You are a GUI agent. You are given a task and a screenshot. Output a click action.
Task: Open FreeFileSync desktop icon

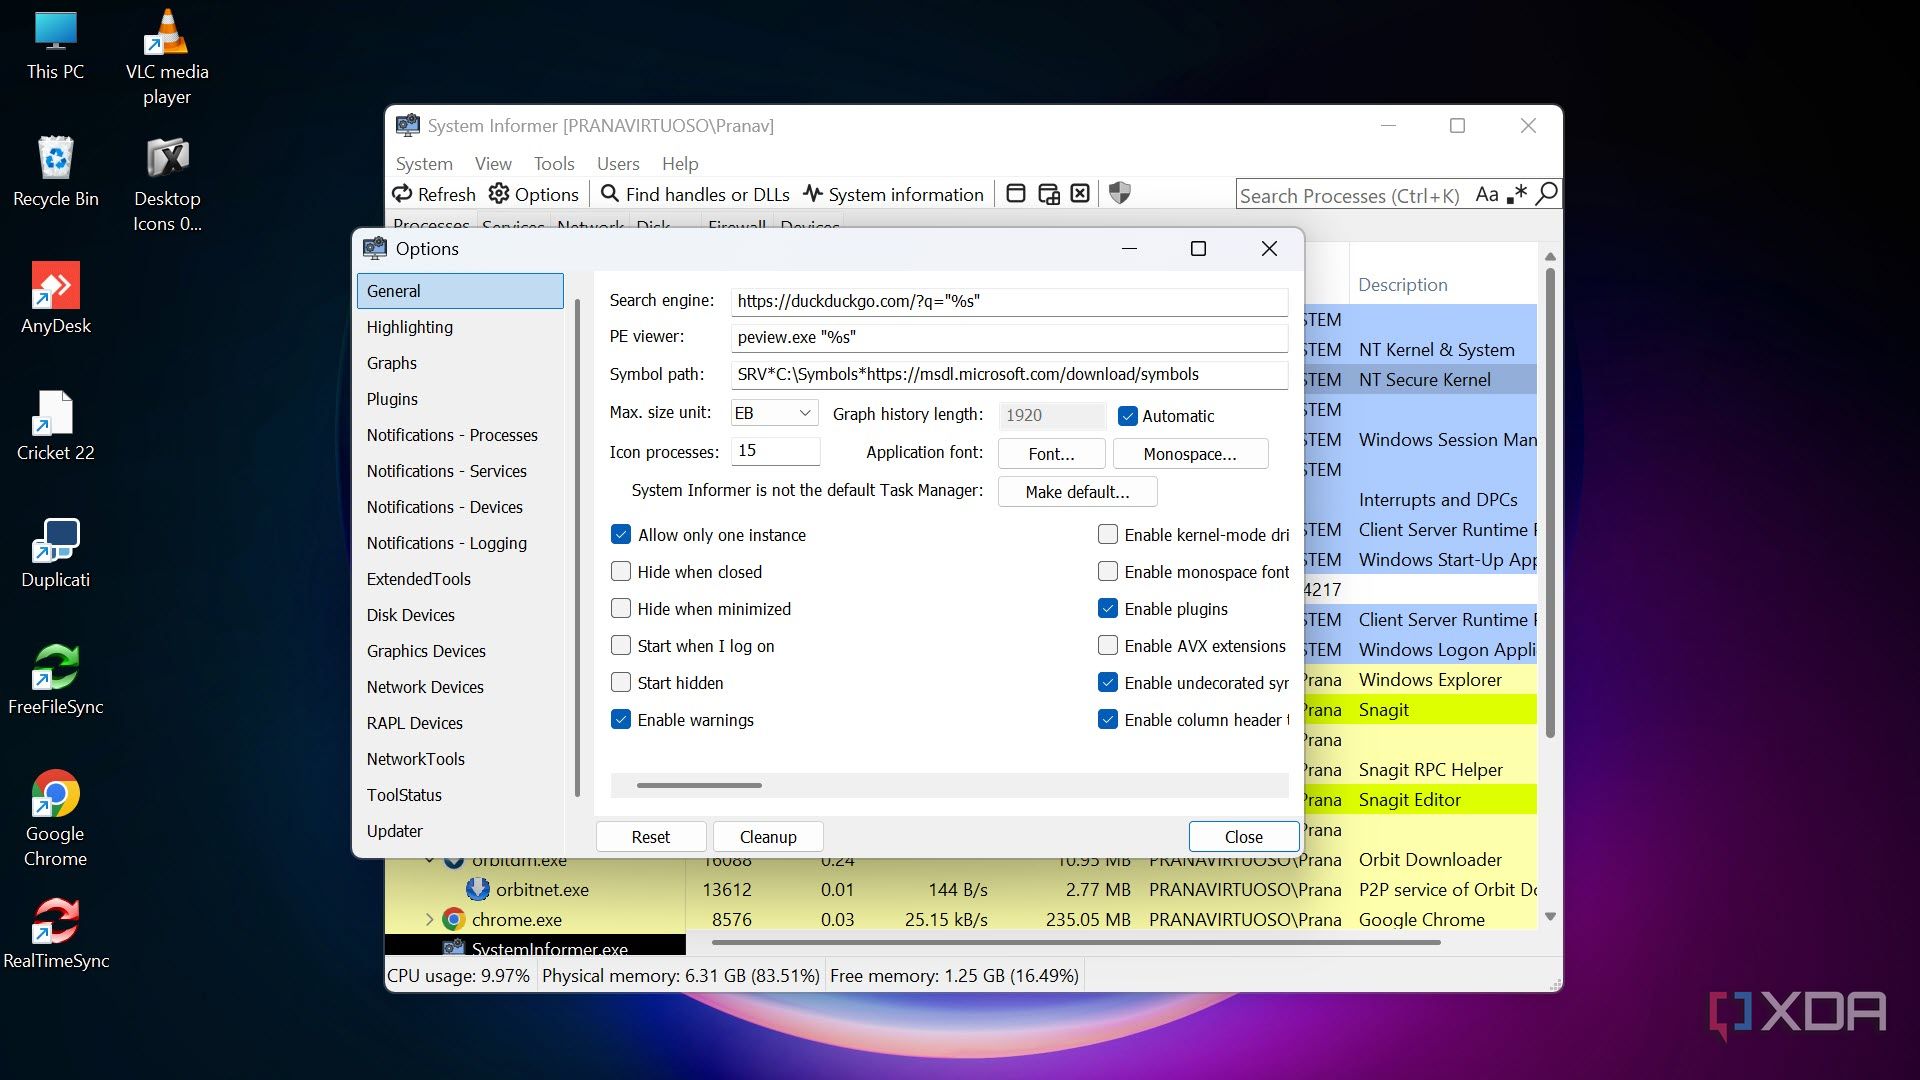click(56, 679)
